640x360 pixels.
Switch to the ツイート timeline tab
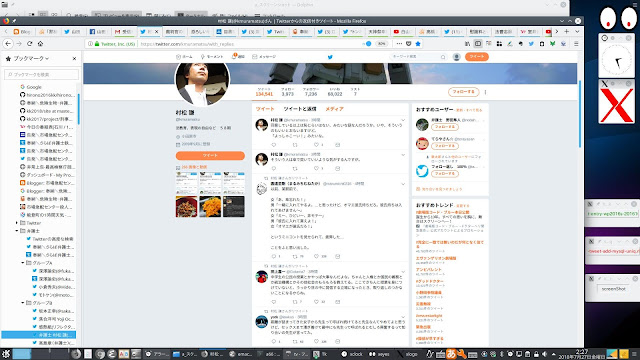pos(265,109)
